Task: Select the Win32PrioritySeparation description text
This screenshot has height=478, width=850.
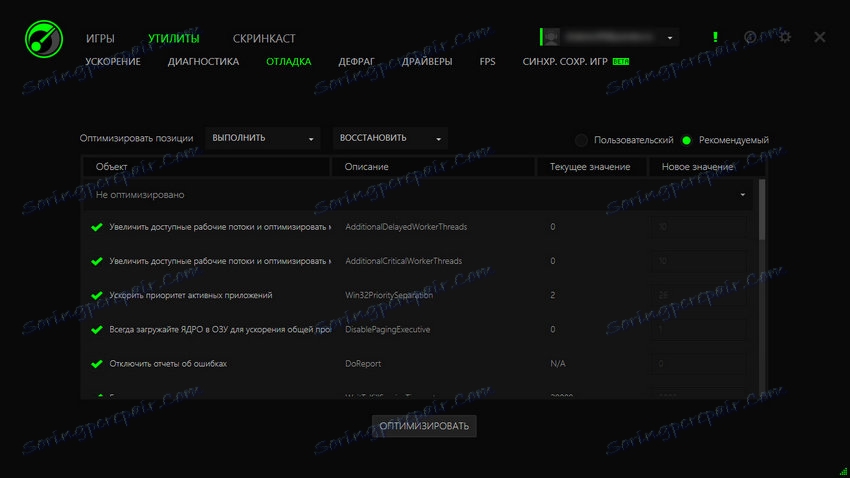Action: [x=389, y=295]
